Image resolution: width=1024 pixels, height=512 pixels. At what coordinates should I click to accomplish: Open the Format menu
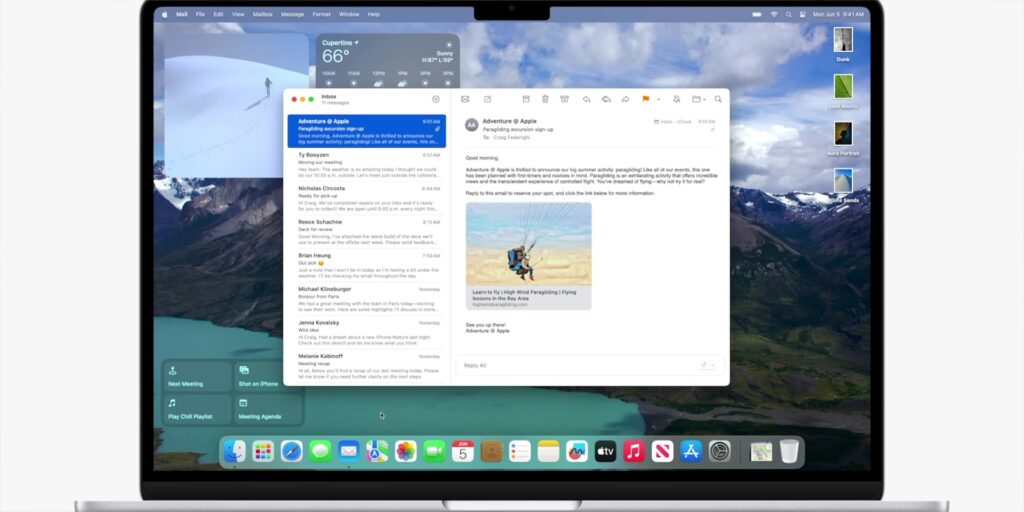click(321, 14)
